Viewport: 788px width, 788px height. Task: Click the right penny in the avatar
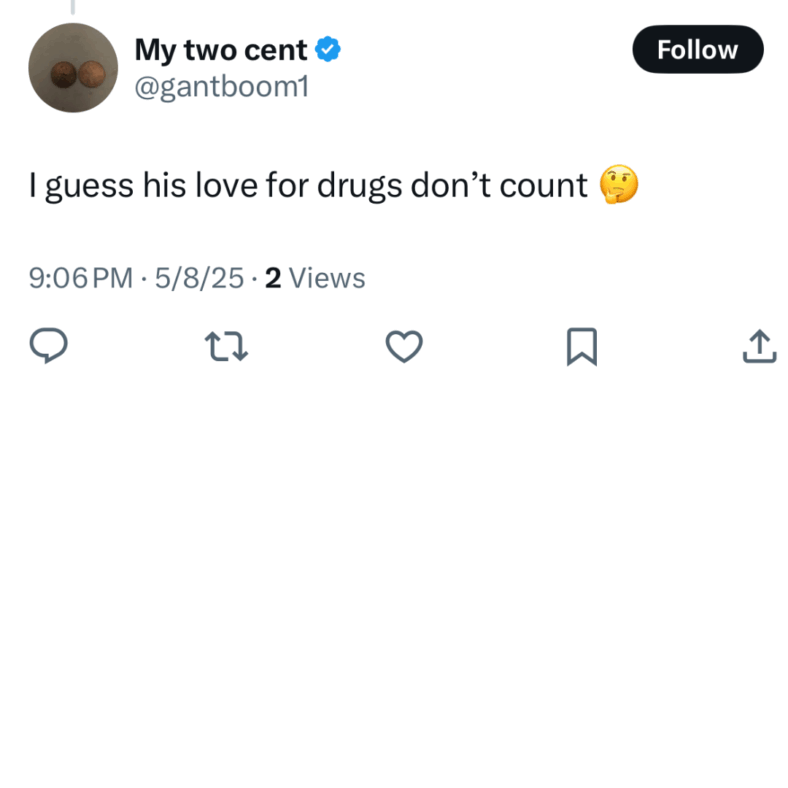click(x=91, y=74)
